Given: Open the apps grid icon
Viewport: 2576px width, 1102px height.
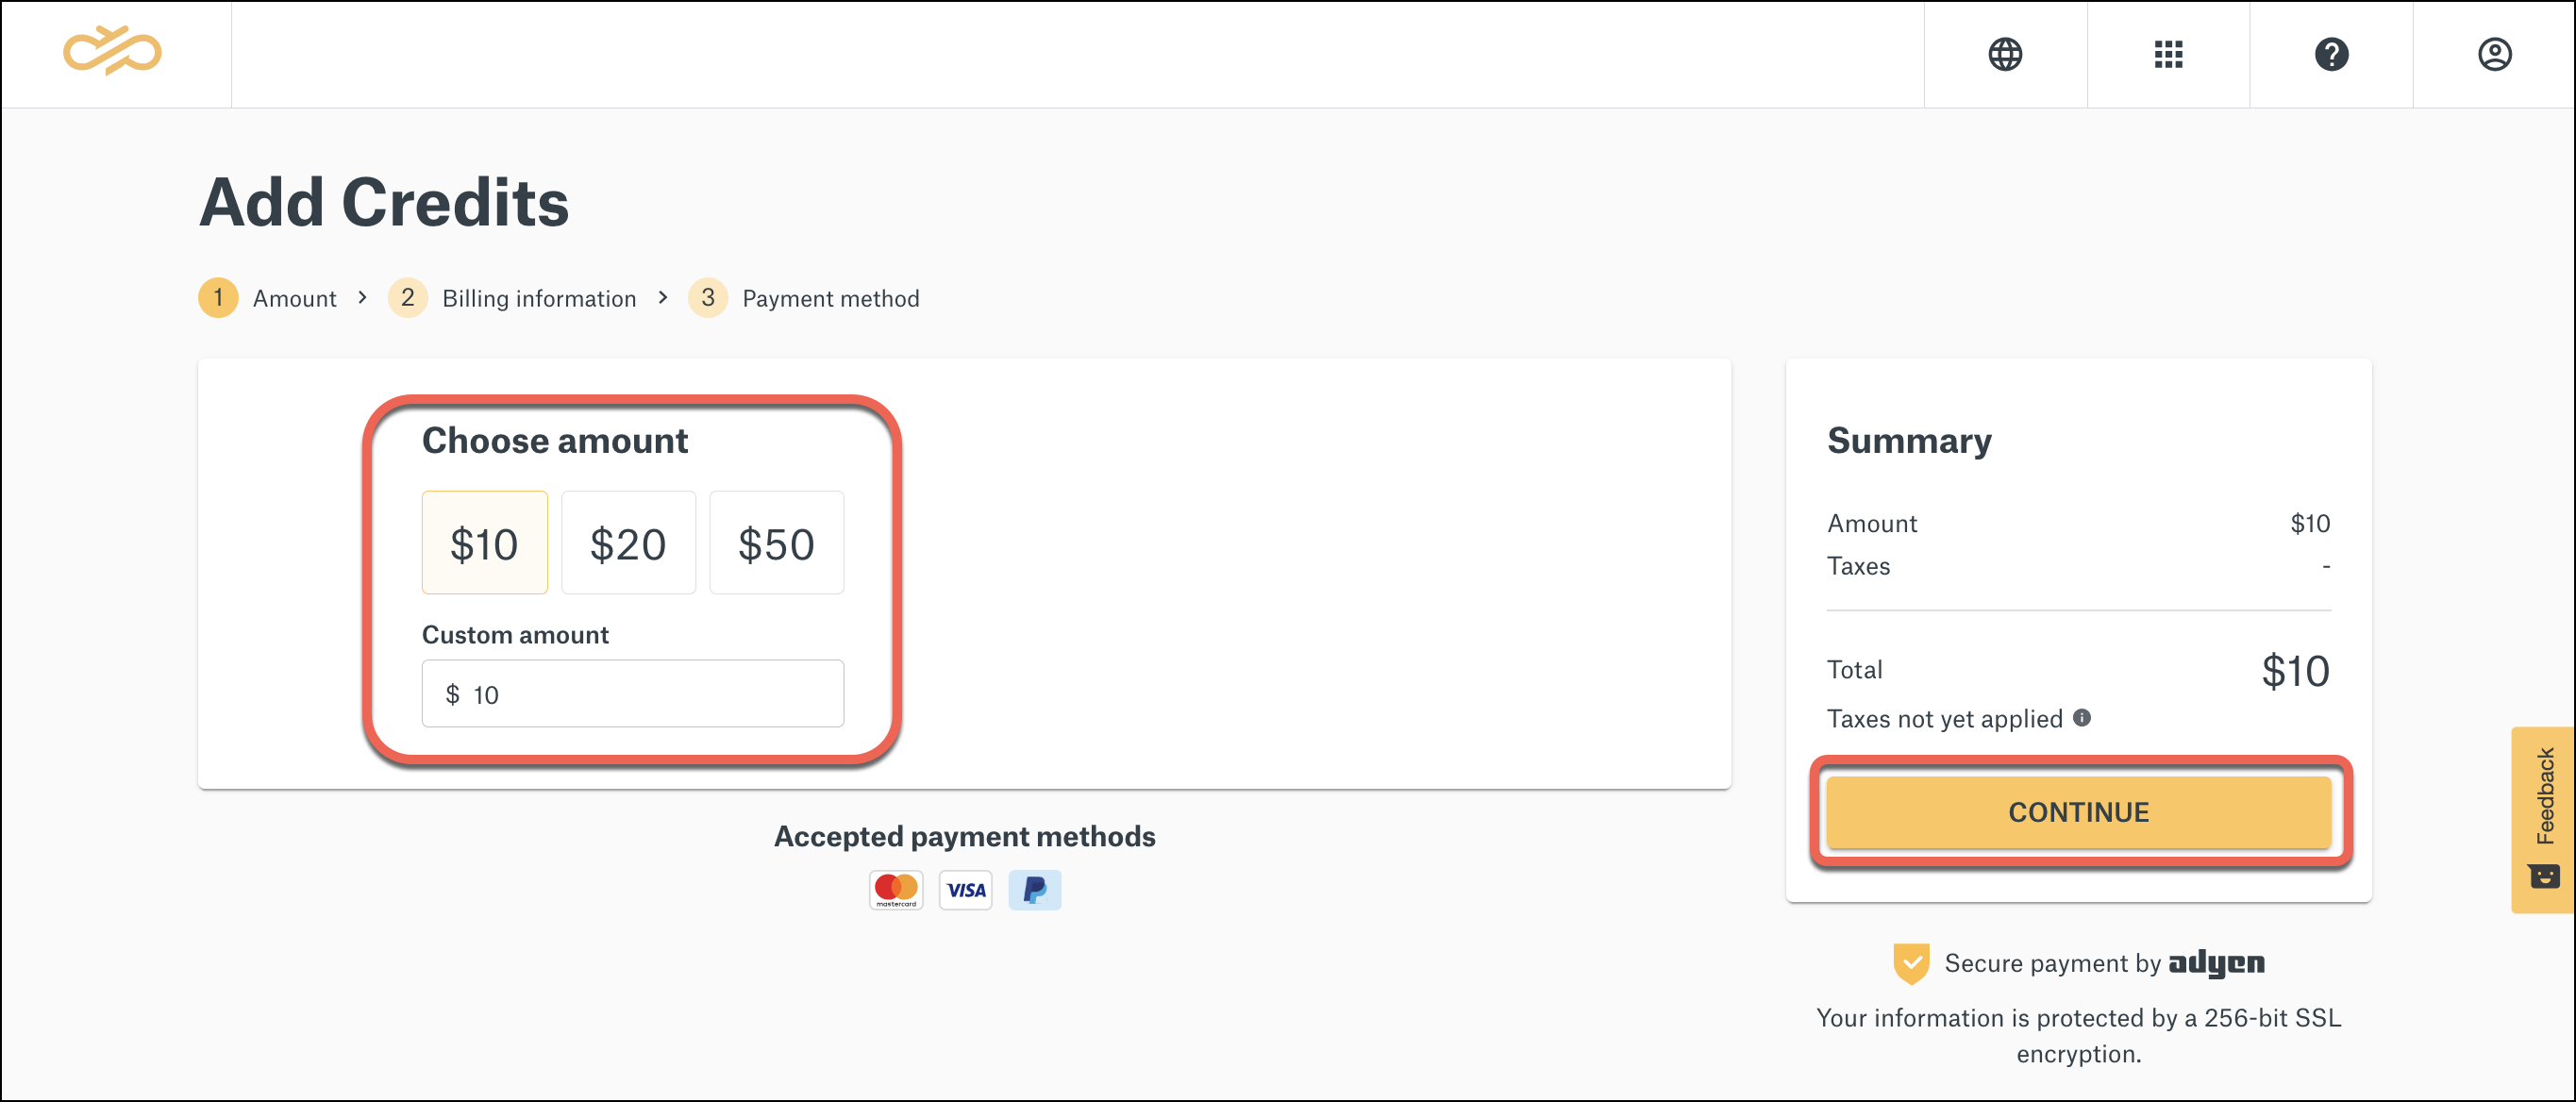Looking at the screenshot, I should [2168, 54].
